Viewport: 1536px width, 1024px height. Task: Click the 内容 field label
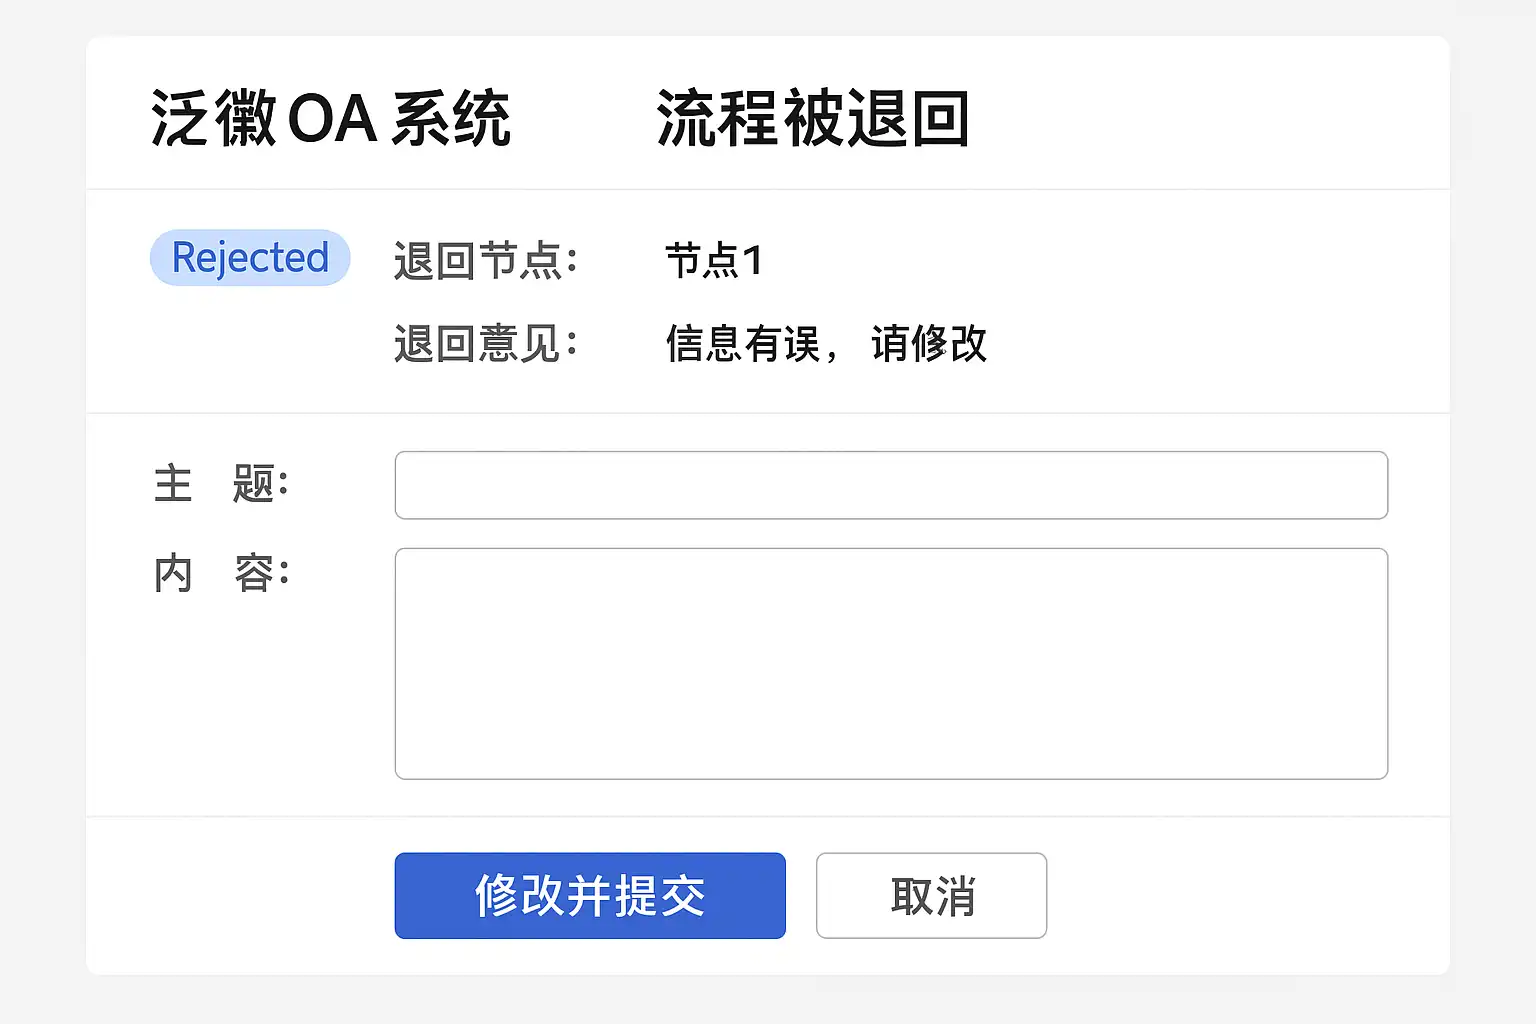tap(221, 574)
